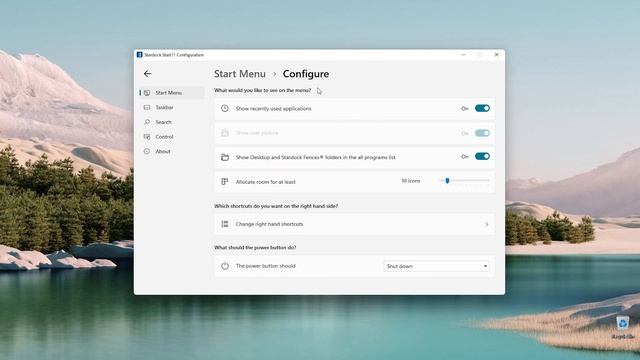Click power icon beside power button setting
The height and width of the screenshot is (360, 640).
[x=225, y=266]
